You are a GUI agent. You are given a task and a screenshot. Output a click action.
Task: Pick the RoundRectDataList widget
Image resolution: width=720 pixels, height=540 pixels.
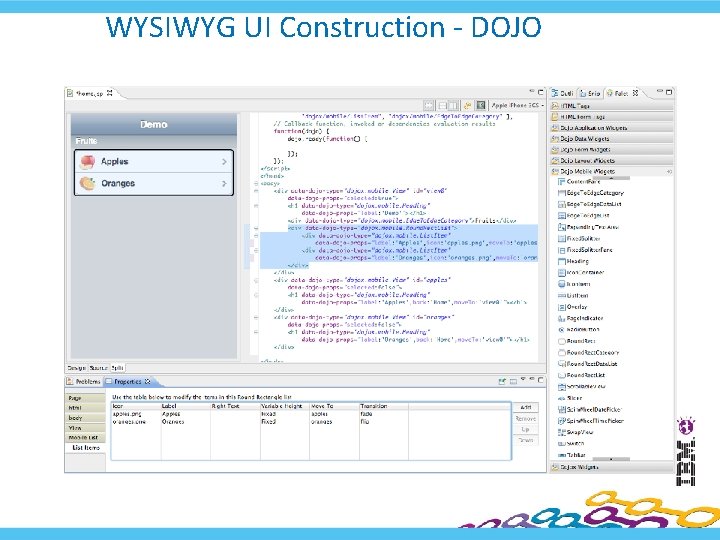[587, 364]
